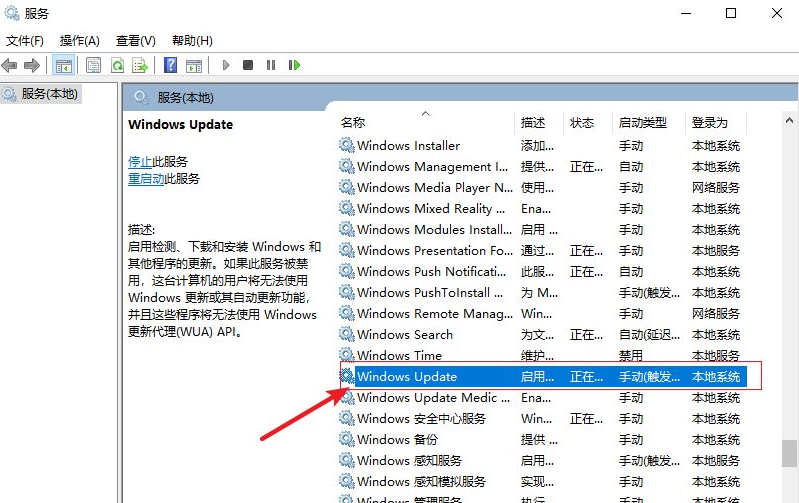Click the 重启动 service link
Viewport: 799px width, 503px height.
(146, 179)
